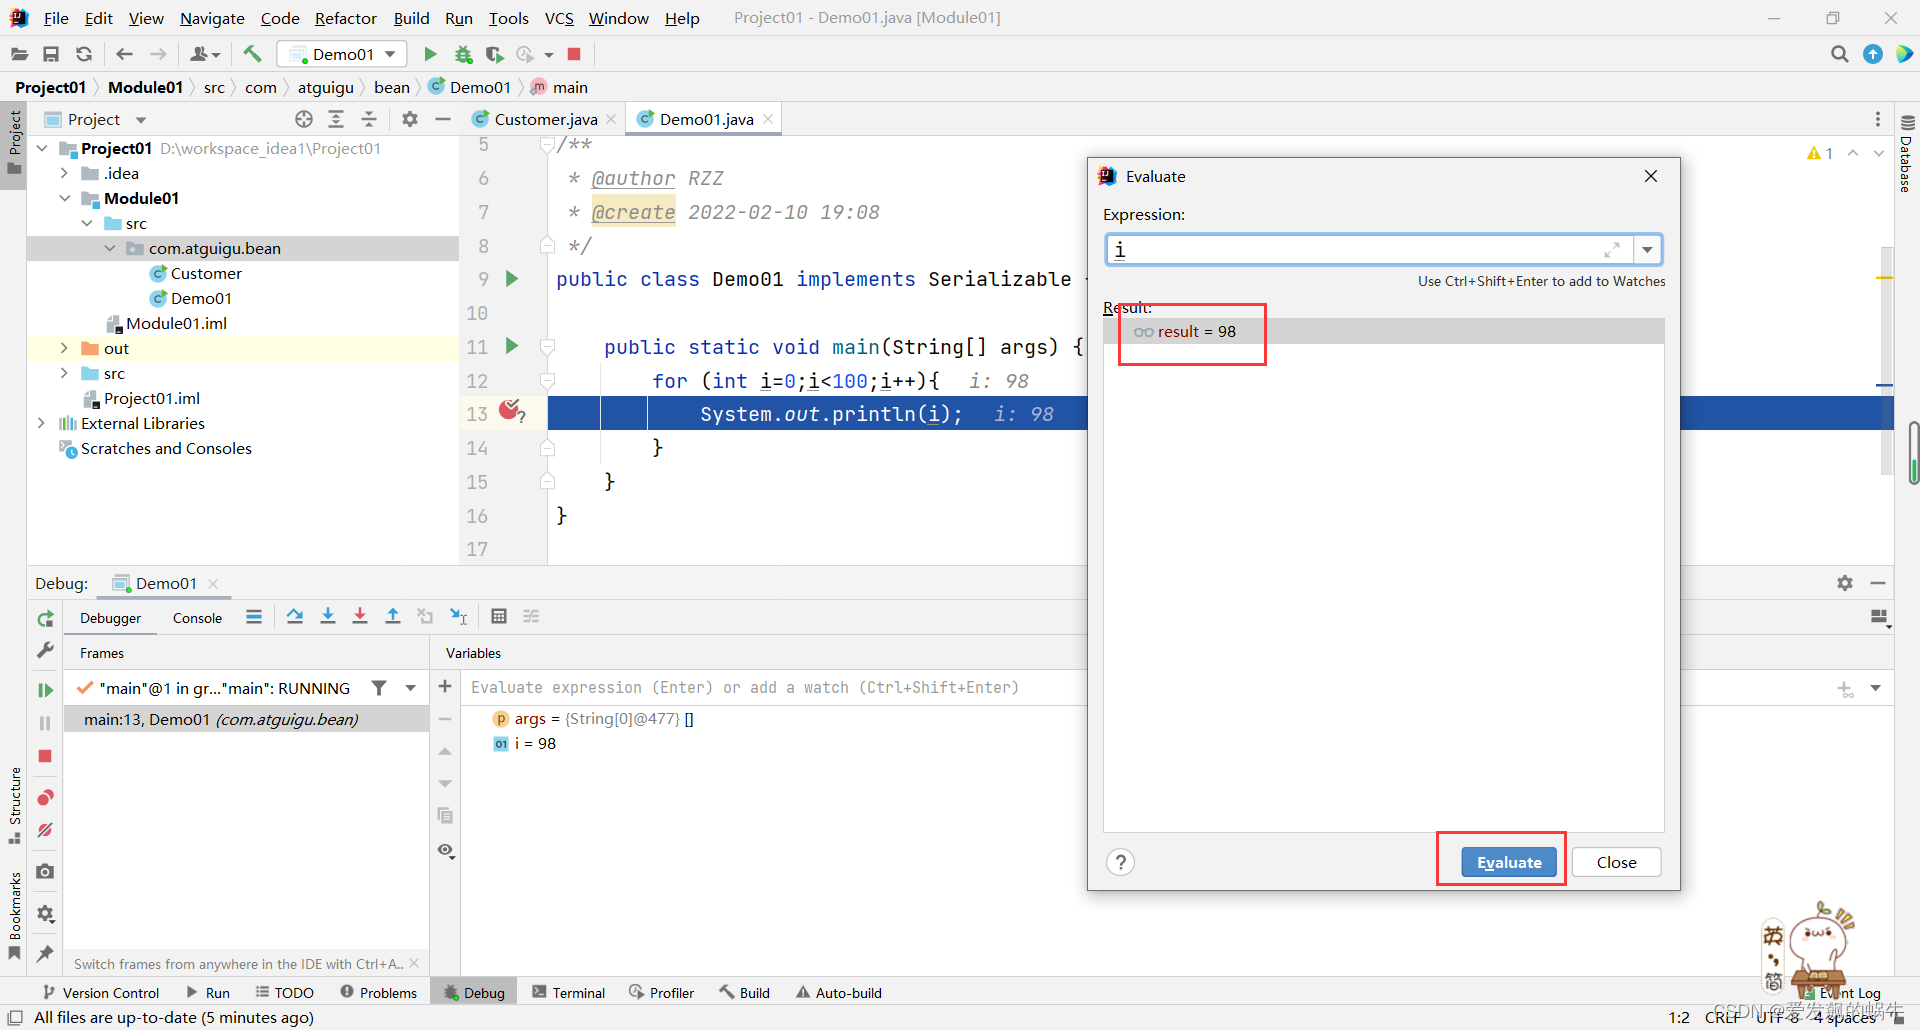This screenshot has height=1030, width=1920.
Task: Open Database side panel
Action: (1907, 152)
